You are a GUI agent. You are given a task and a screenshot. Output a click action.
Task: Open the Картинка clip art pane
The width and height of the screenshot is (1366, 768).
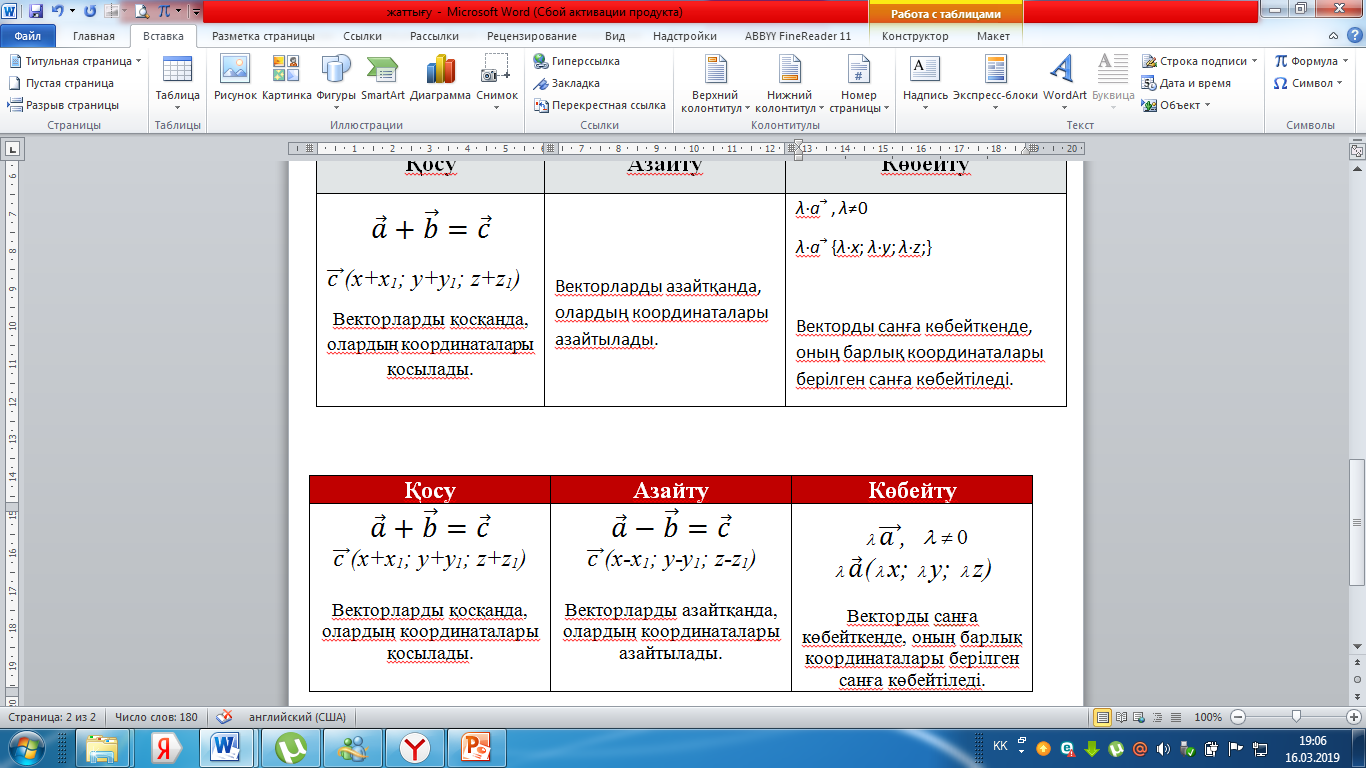click(287, 78)
